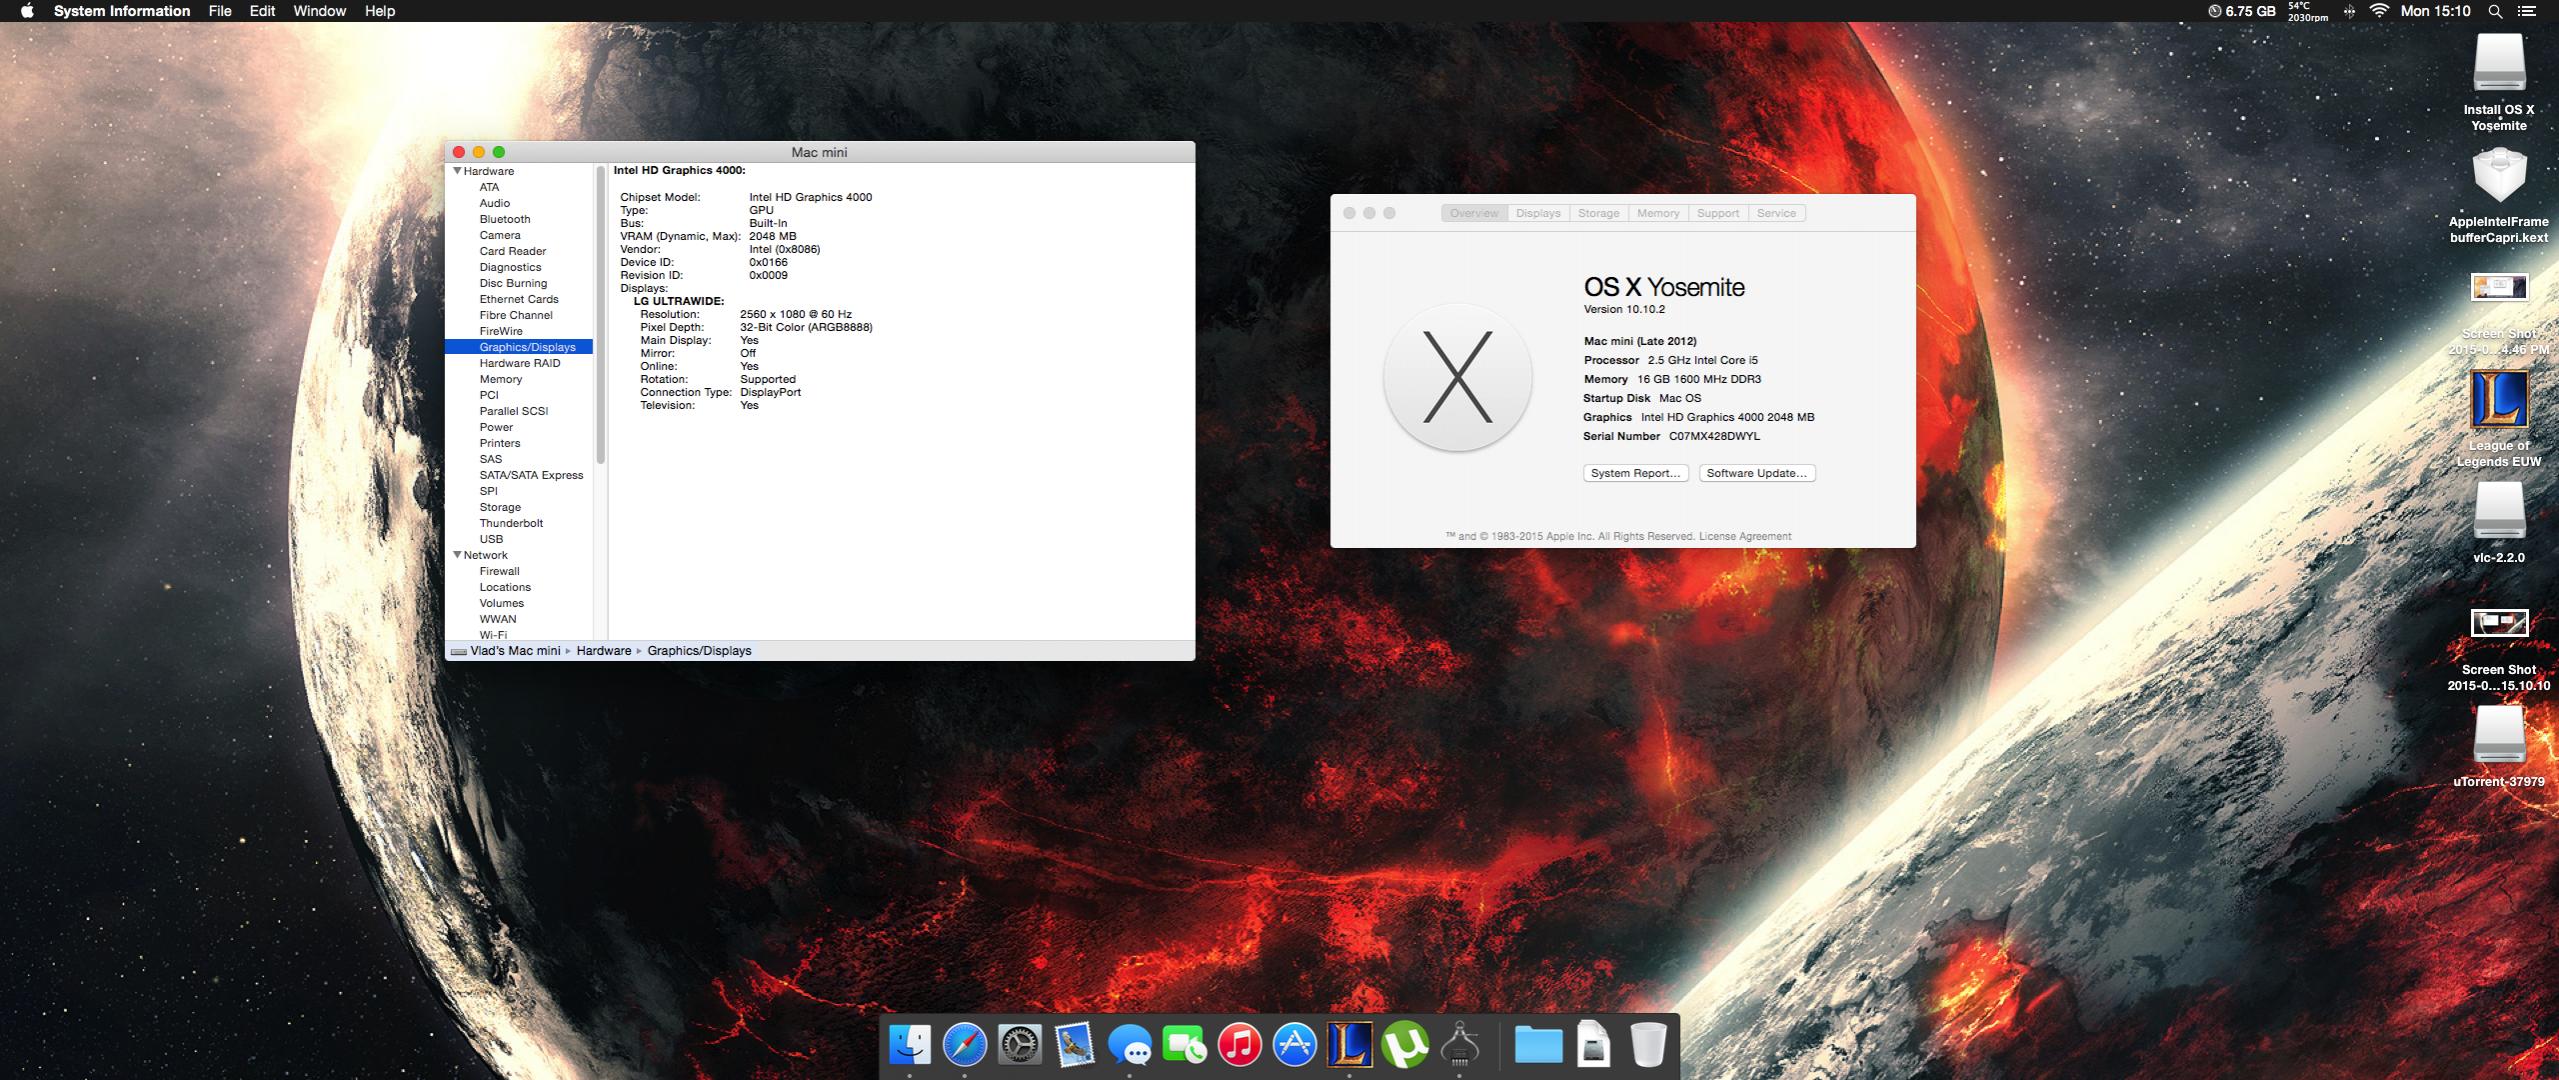
Task: Launch FaceTime from the Dock
Action: click(x=1185, y=1046)
